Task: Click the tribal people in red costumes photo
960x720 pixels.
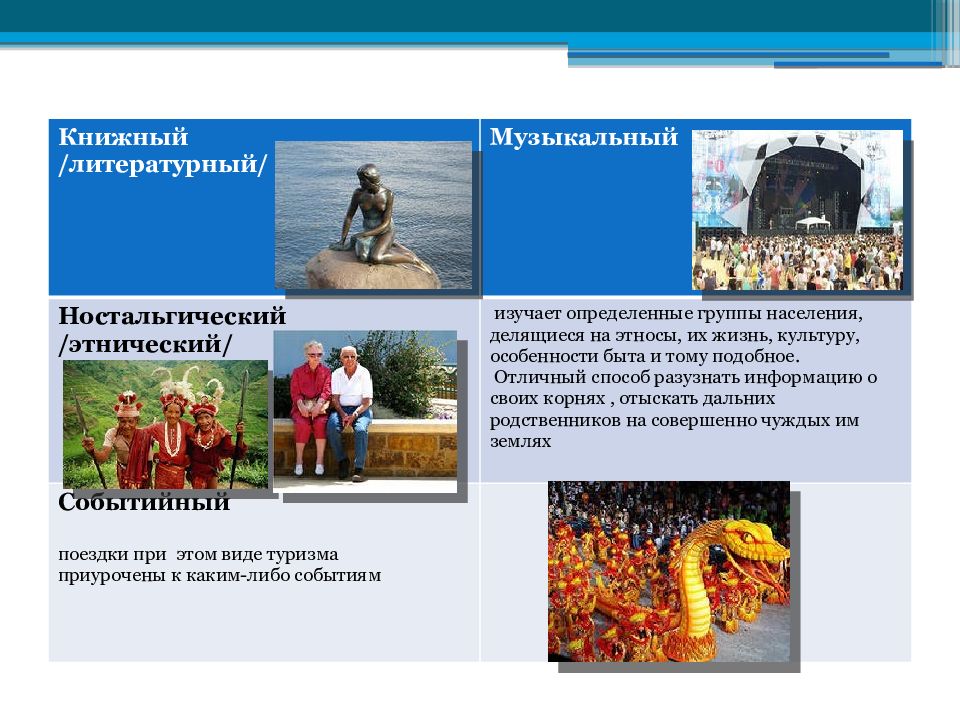Action: 165,424
